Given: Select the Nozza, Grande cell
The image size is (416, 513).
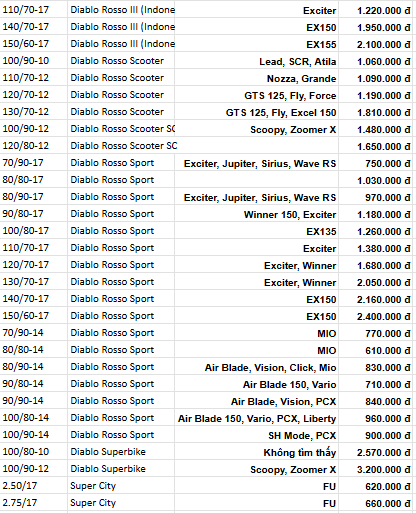Looking at the screenshot, I should pyautogui.click(x=256, y=78).
